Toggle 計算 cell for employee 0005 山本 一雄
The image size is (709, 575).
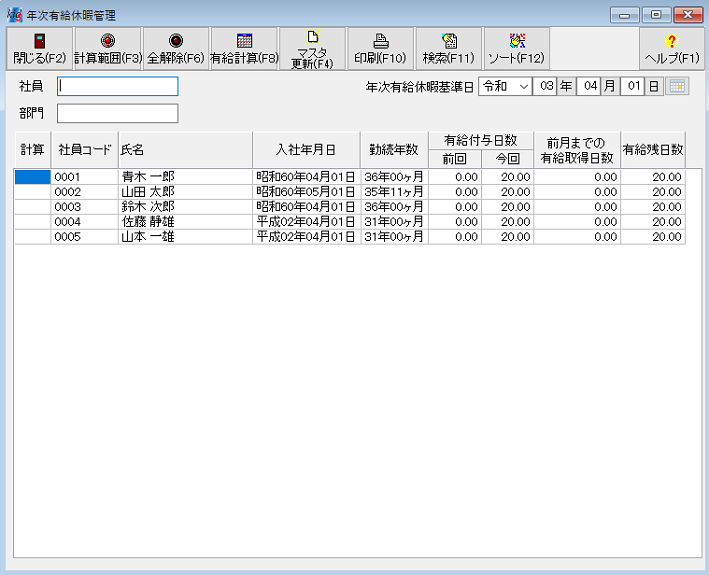[31, 237]
